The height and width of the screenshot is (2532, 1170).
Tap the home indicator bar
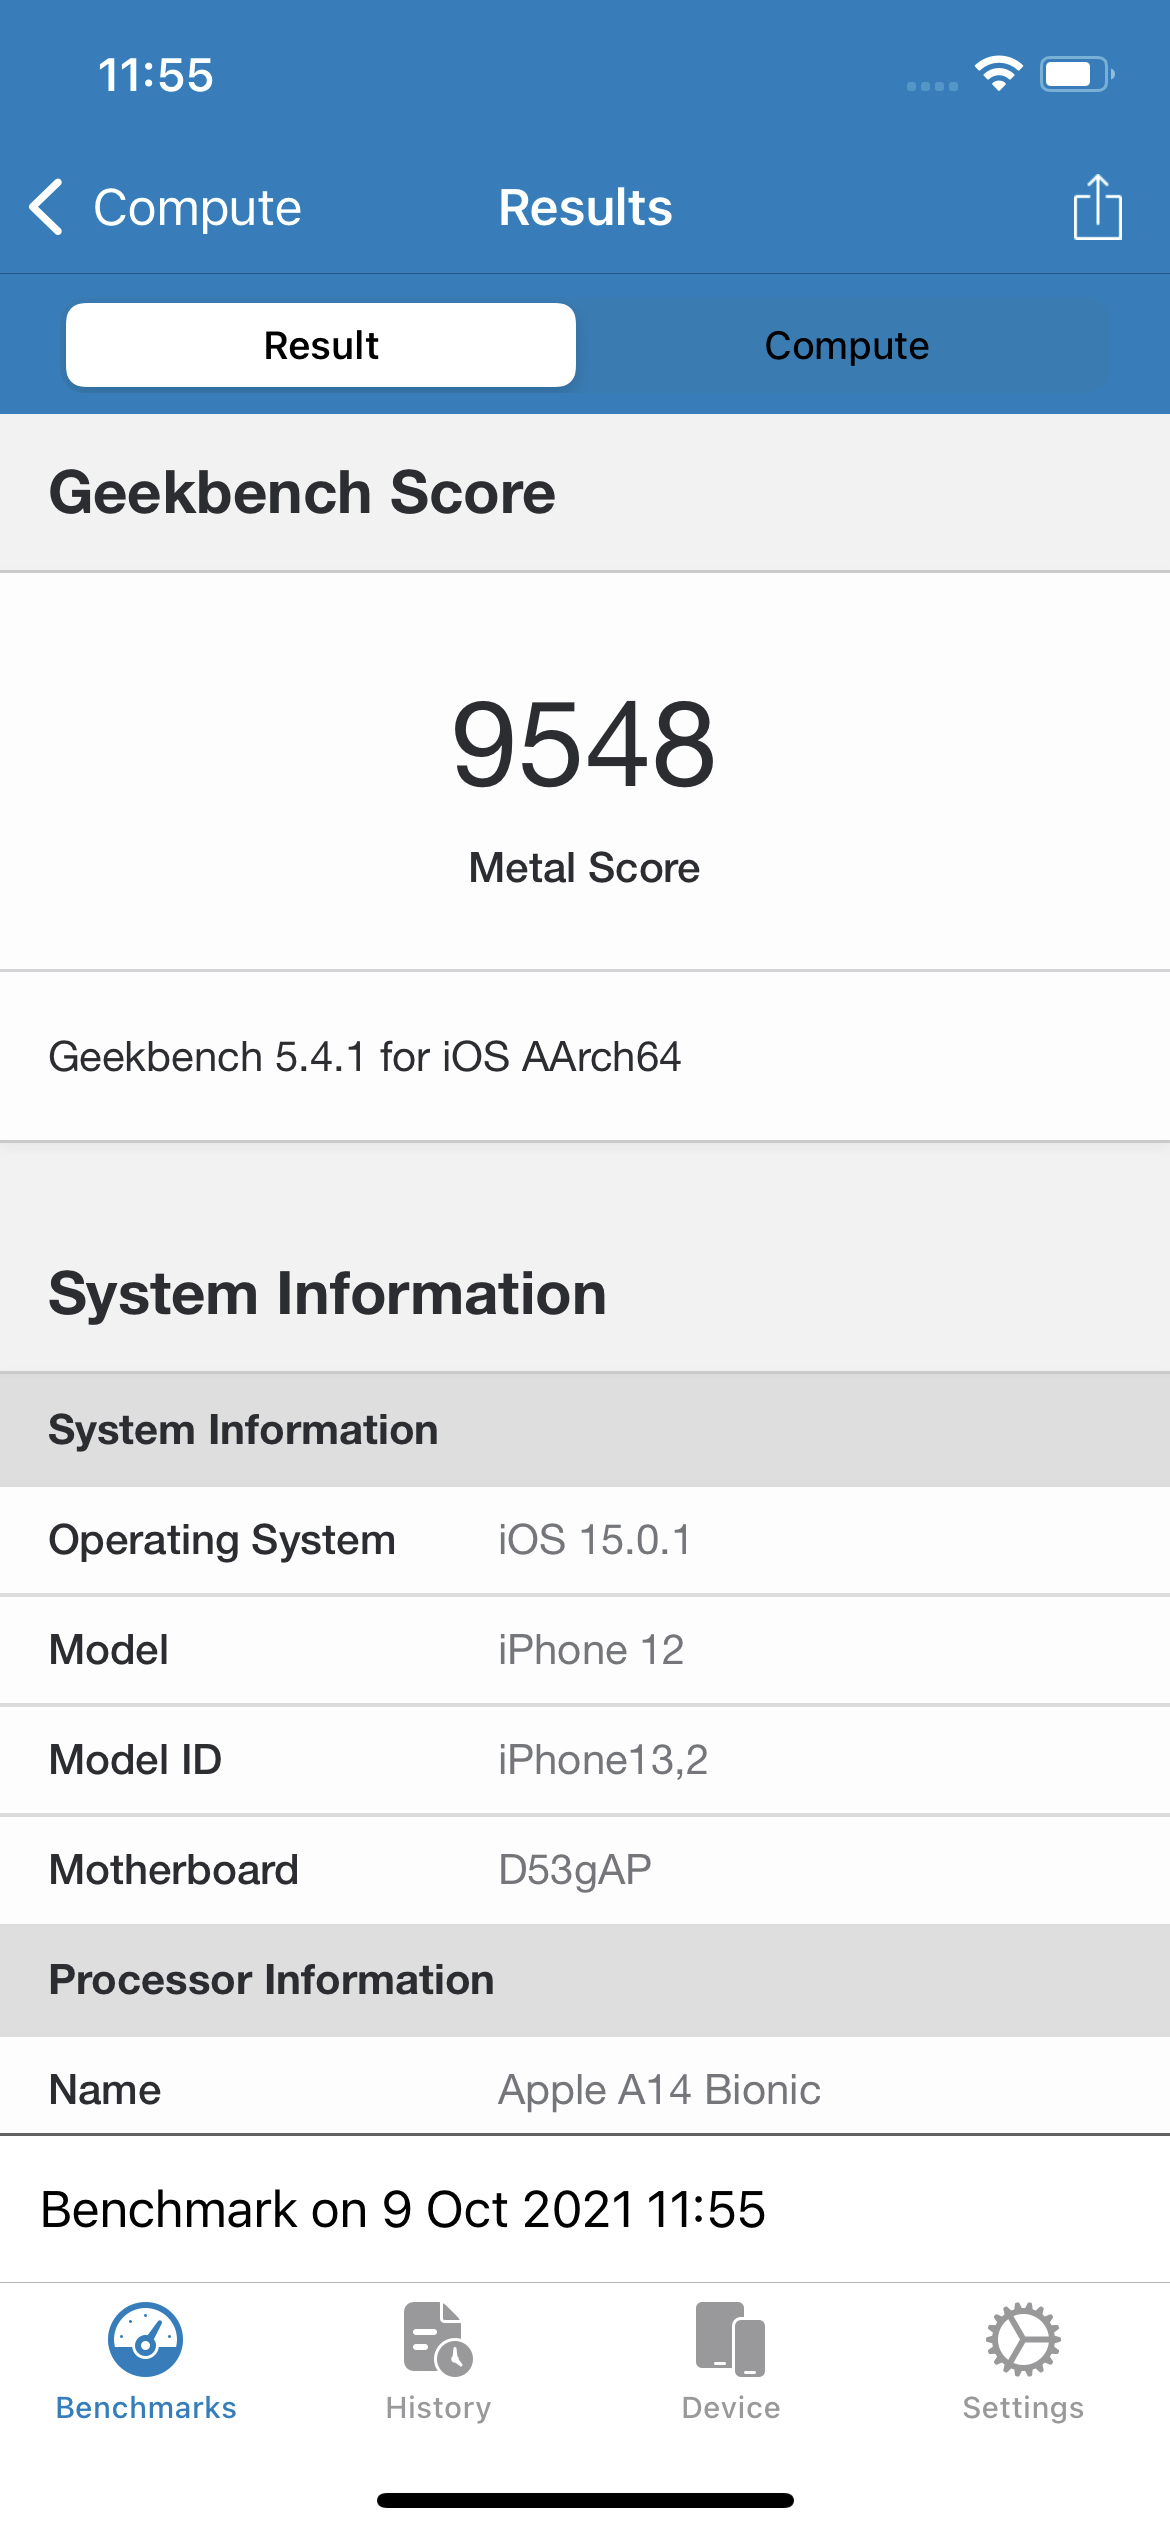pyautogui.click(x=585, y=2500)
